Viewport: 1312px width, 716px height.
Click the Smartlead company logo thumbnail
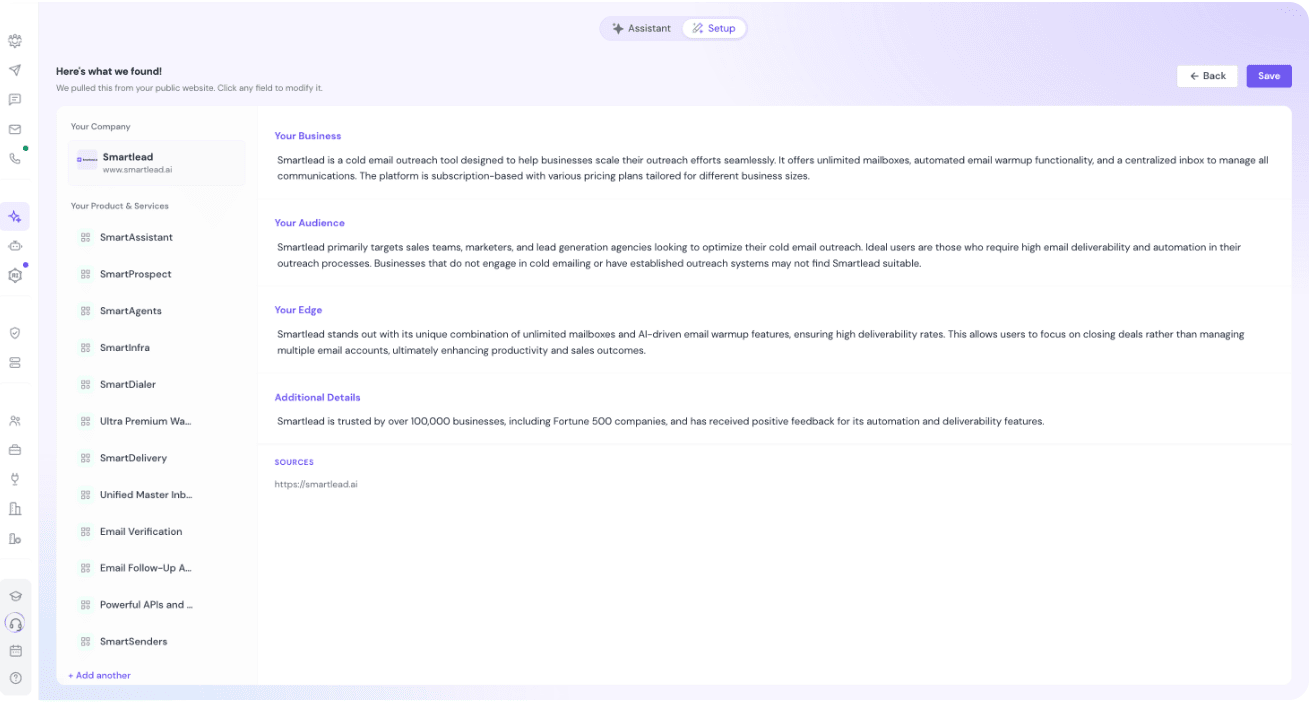coord(87,160)
